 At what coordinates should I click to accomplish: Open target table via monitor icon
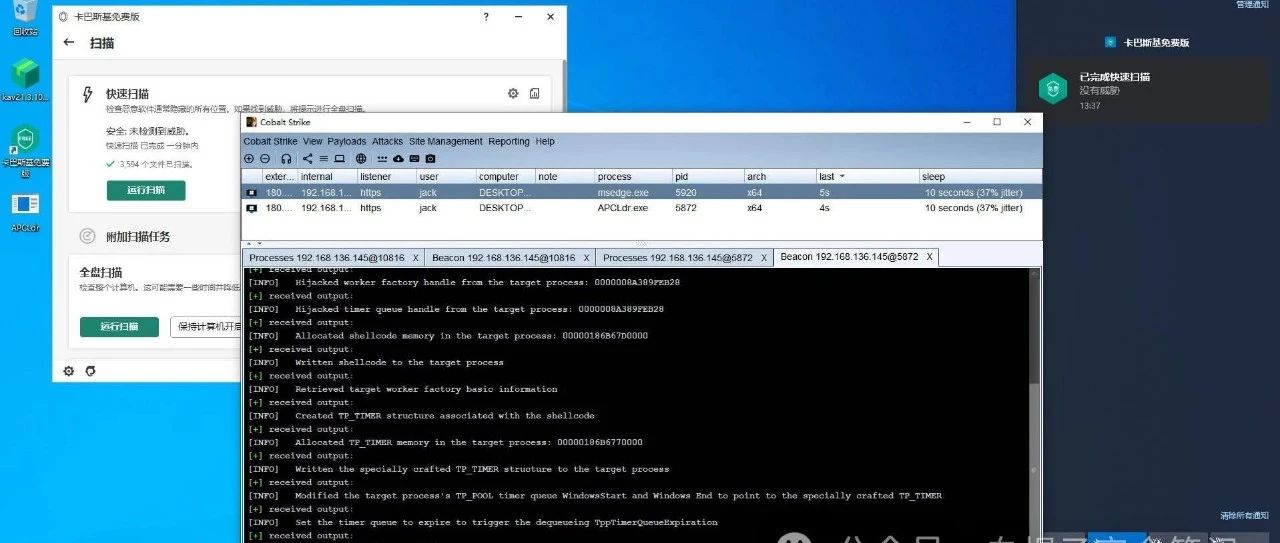pos(339,159)
